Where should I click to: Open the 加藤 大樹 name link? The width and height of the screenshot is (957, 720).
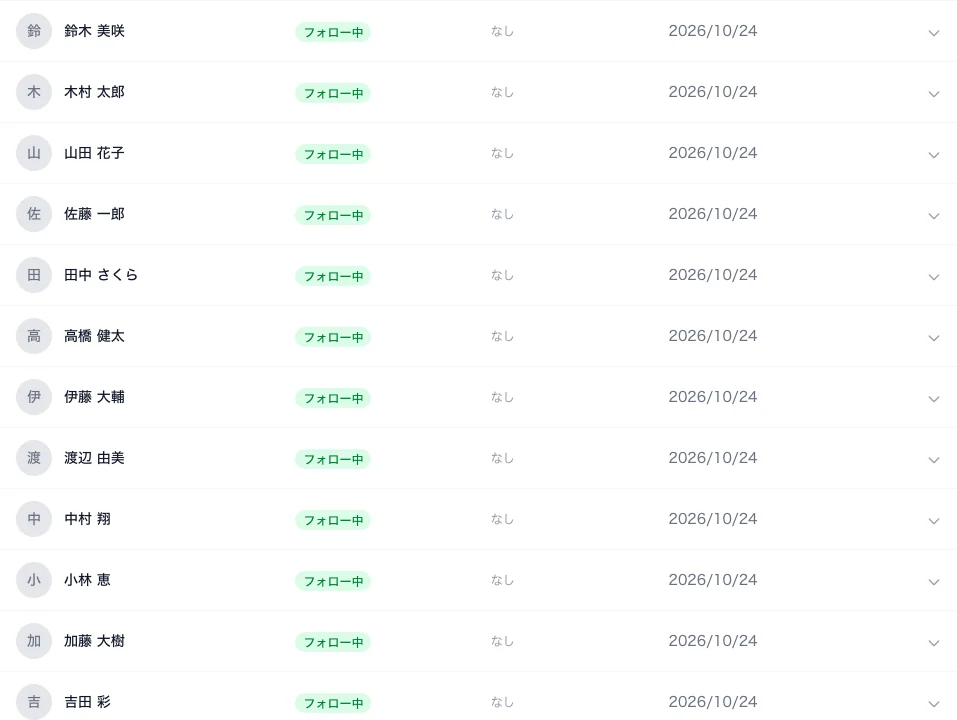95,641
